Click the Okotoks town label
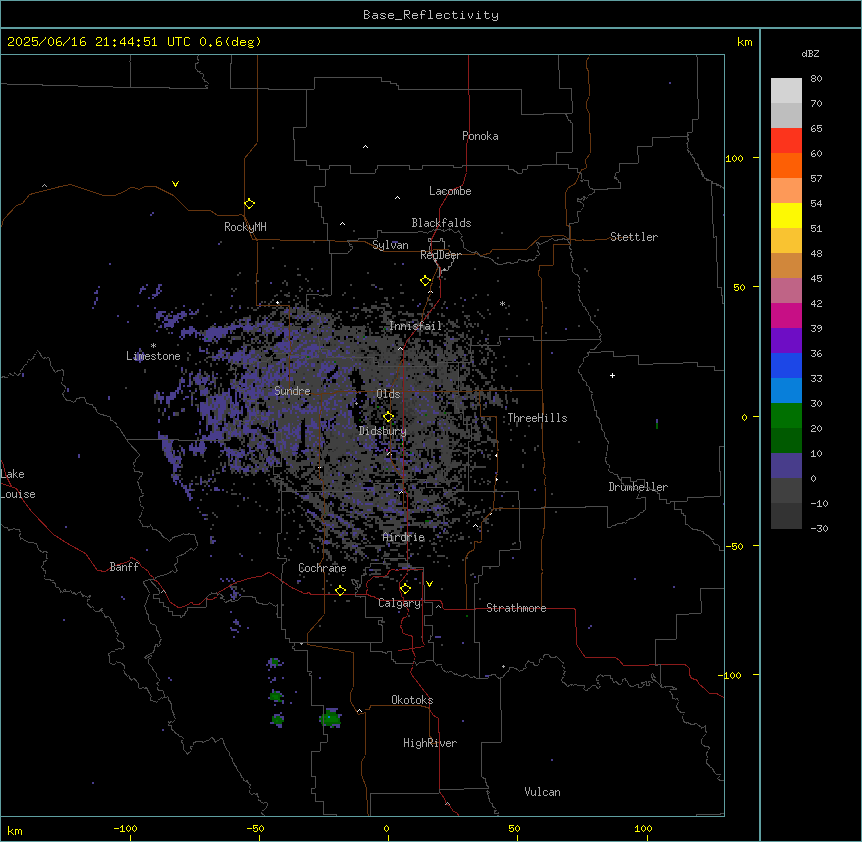This screenshot has height=842, width=862. tap(412, 700)
